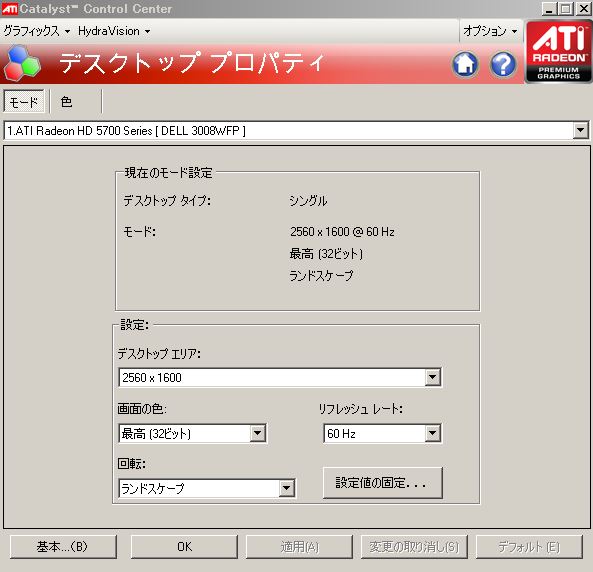Open the HydraVision menu

(114, 31)
